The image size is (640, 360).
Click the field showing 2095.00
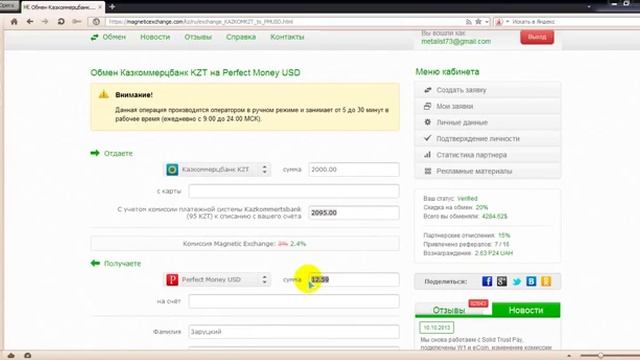[x=354, y=213]
